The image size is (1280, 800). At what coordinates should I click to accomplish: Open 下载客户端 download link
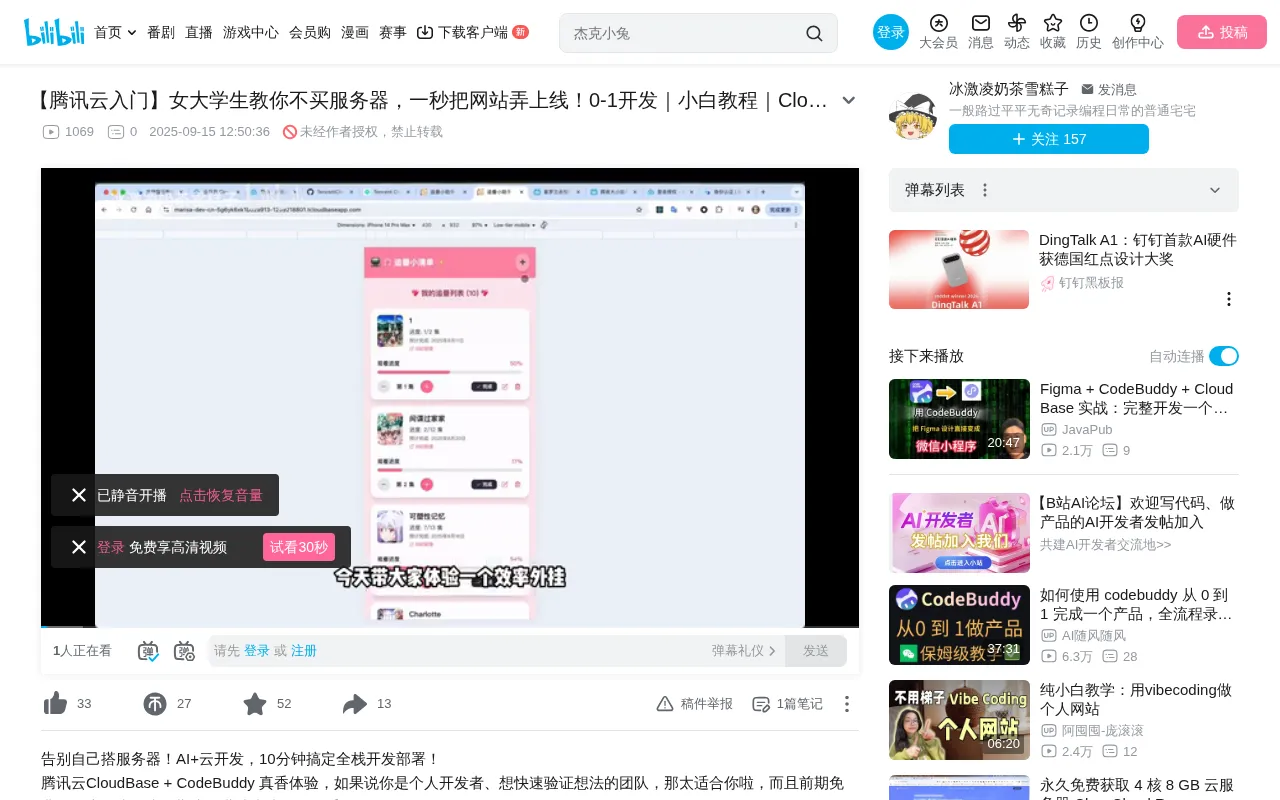click(x=472, y=32)
